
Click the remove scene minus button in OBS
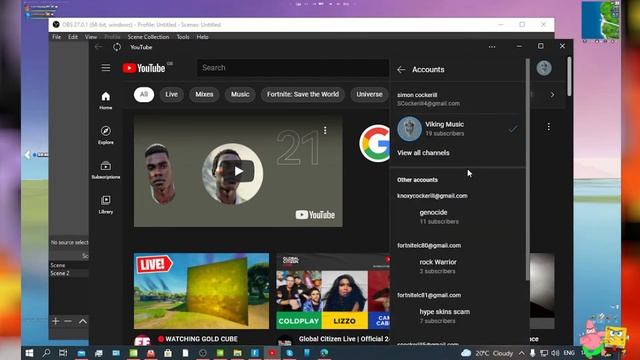(x=68, y=321)
